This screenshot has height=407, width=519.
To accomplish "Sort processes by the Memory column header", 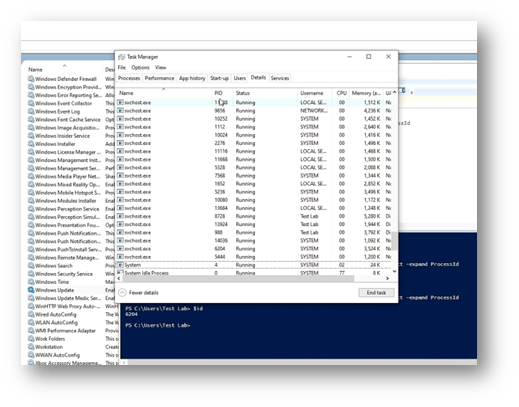I will (x=366, y=93).
